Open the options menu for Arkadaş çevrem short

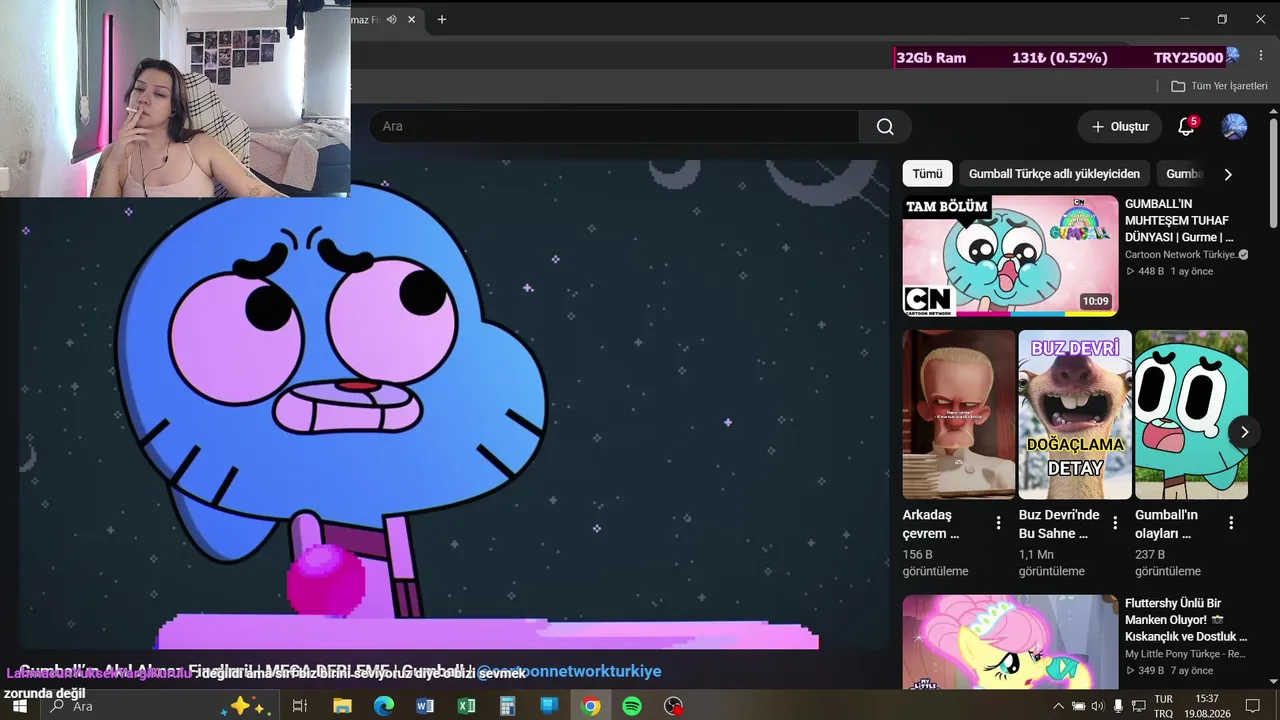[x=998, y=523]
